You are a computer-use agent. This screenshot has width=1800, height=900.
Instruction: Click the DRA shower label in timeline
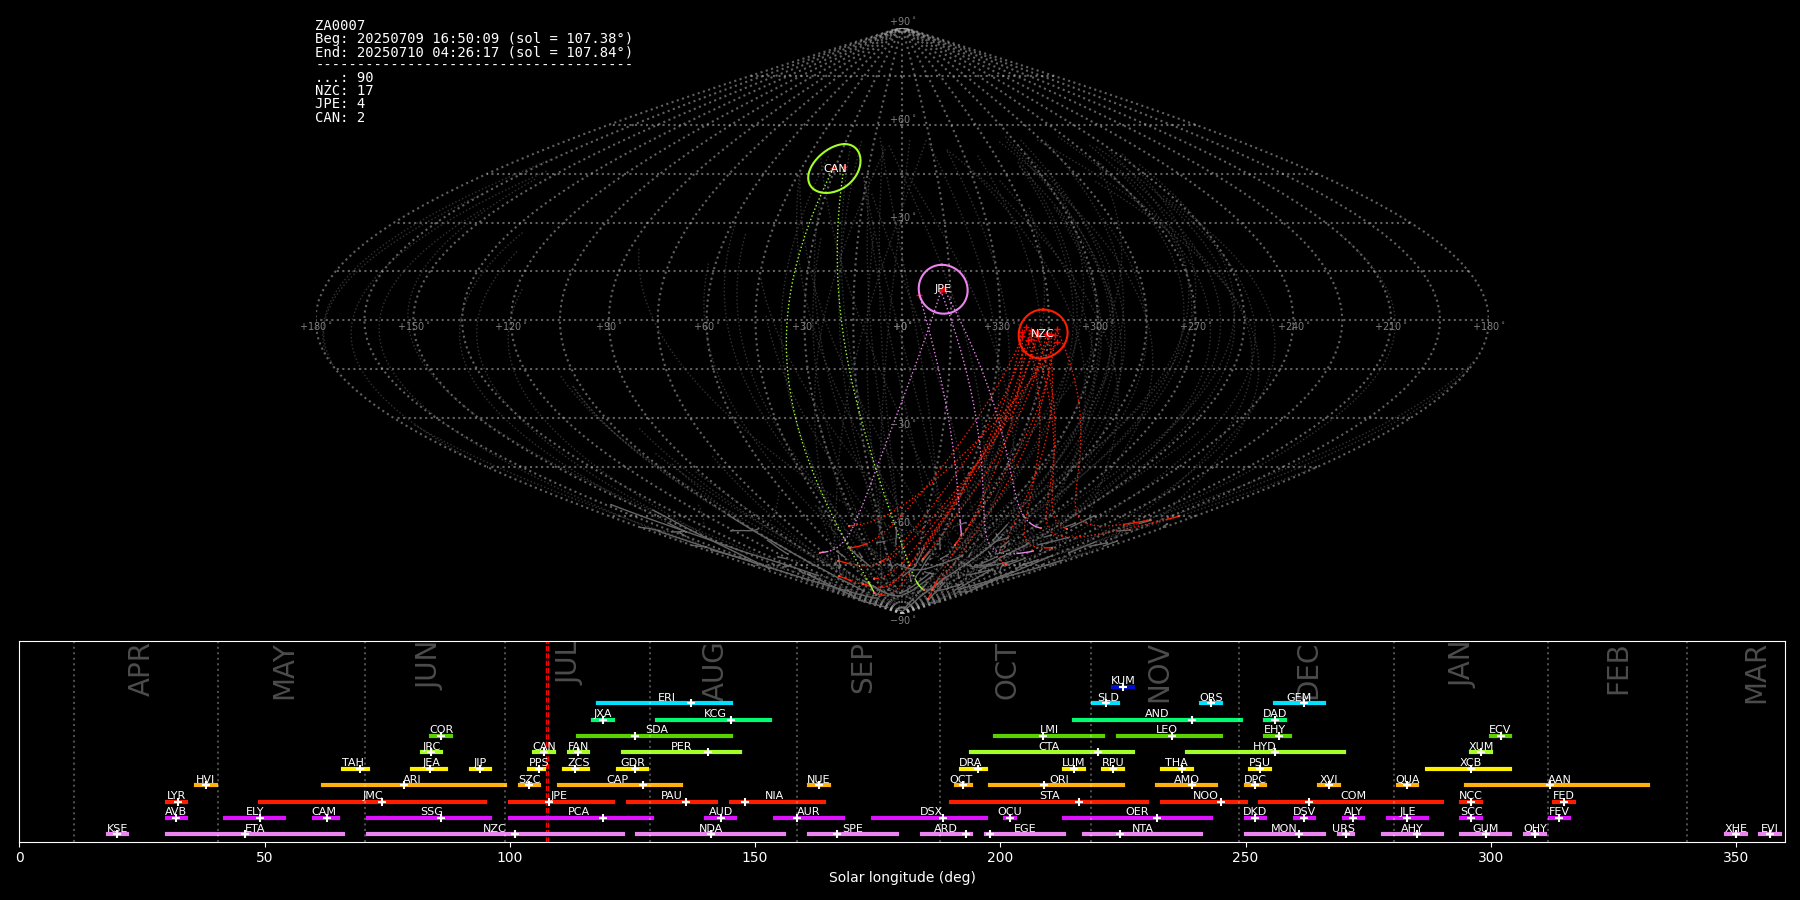(970, 763)
